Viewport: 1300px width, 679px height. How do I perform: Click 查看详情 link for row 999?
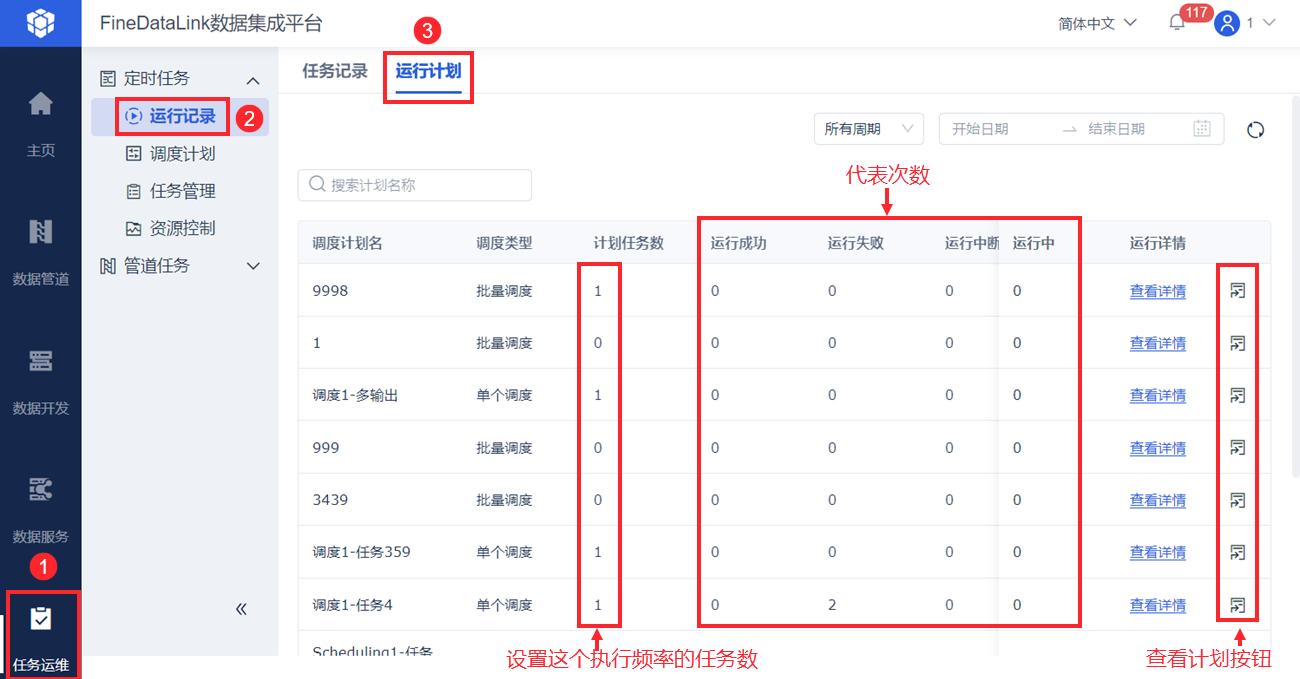coord(1158,448)
